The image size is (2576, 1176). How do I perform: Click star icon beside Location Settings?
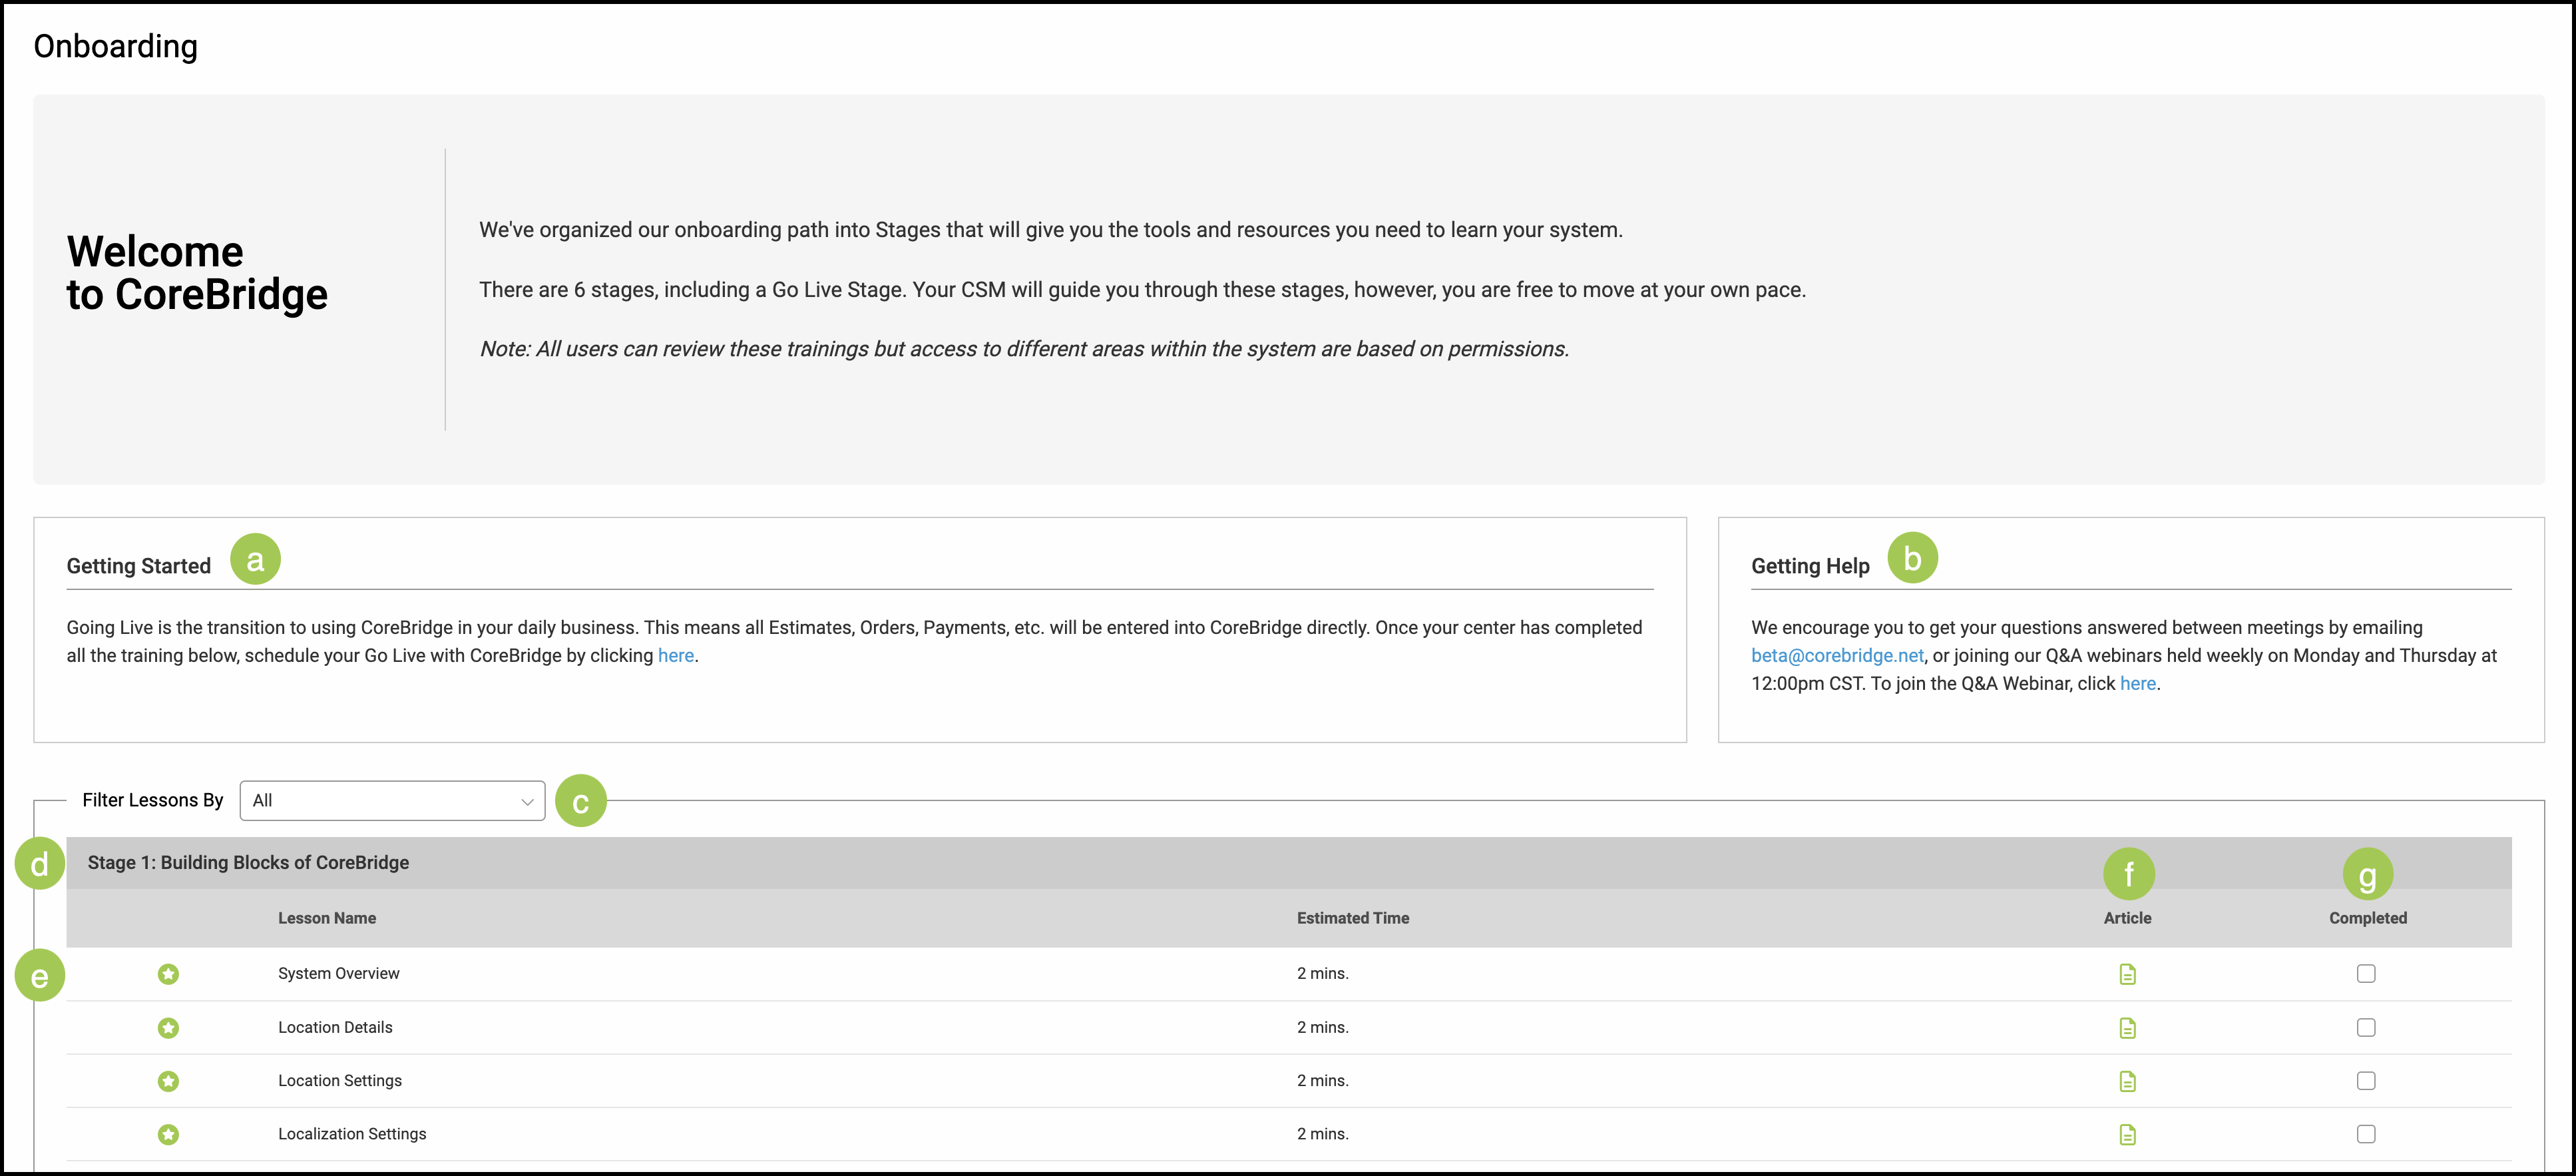pos(168,1081)
